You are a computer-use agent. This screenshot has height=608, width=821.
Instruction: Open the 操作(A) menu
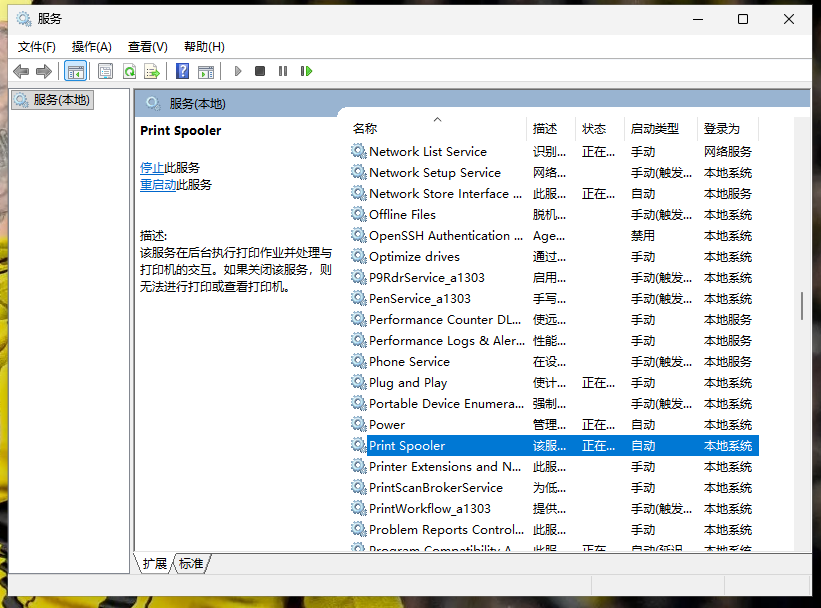point(92,47)
